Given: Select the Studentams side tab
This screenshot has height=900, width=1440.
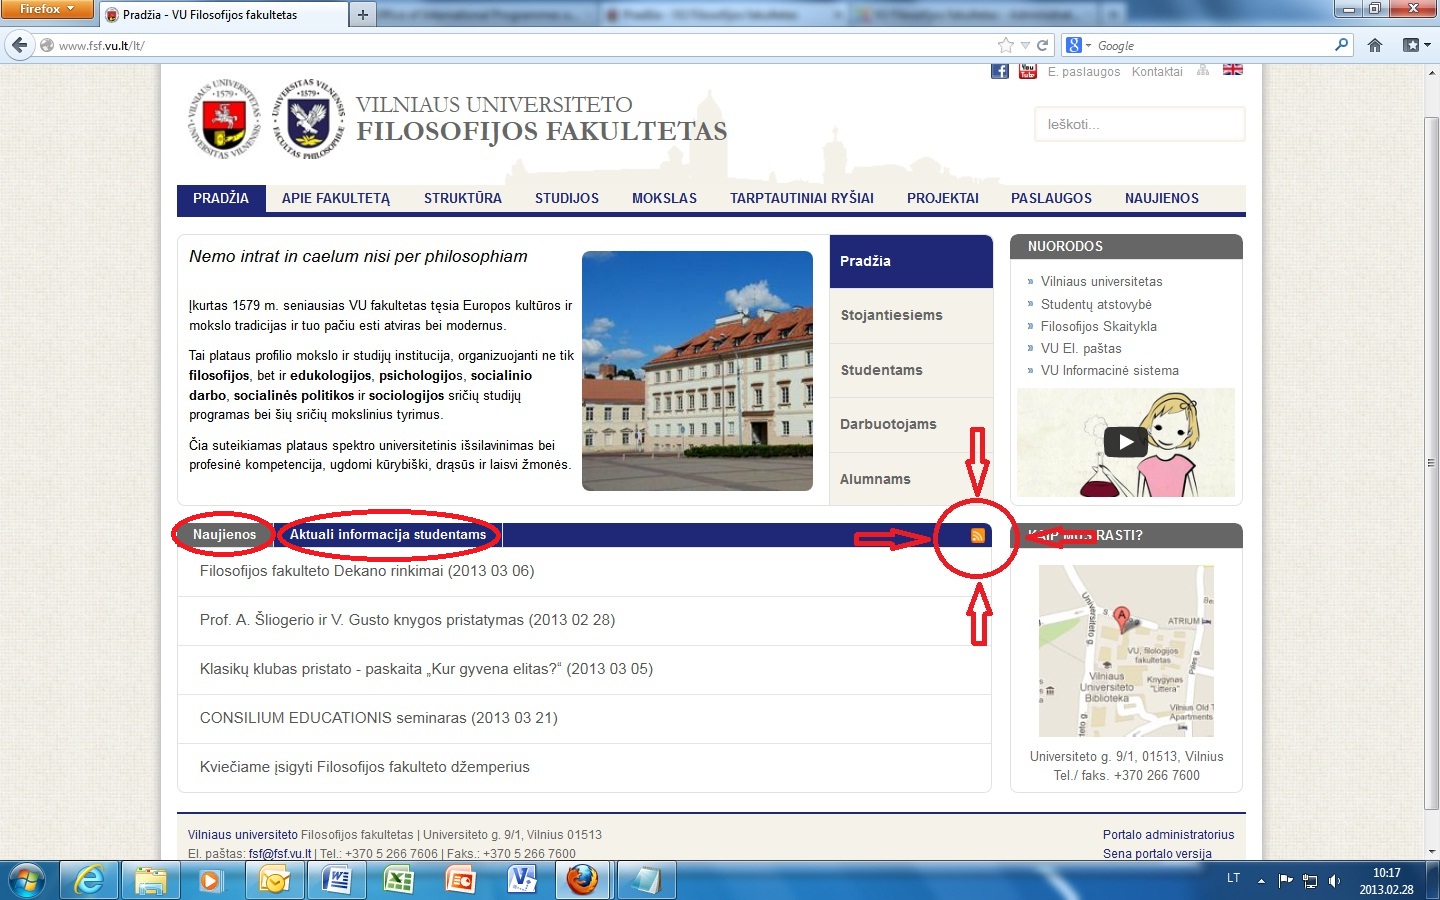Looking at the screenshot, I should tap(911, 370).
